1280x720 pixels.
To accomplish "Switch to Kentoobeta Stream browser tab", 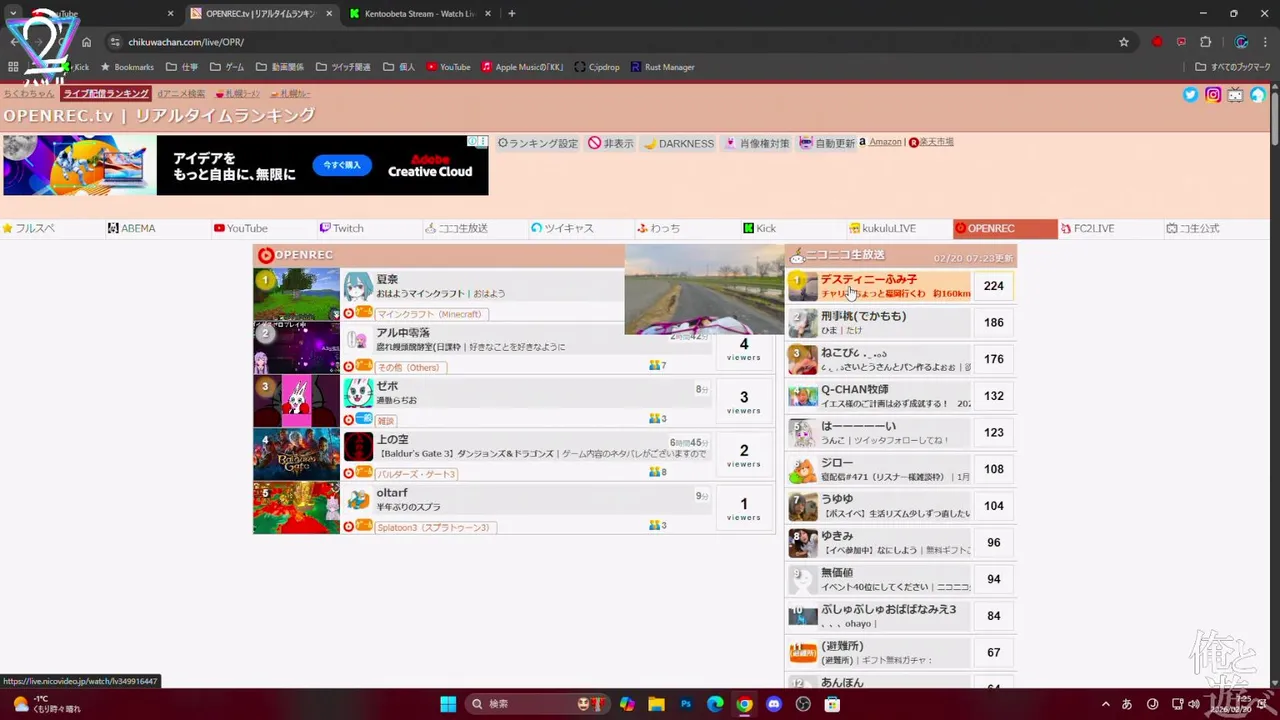I will coord(420,14).
